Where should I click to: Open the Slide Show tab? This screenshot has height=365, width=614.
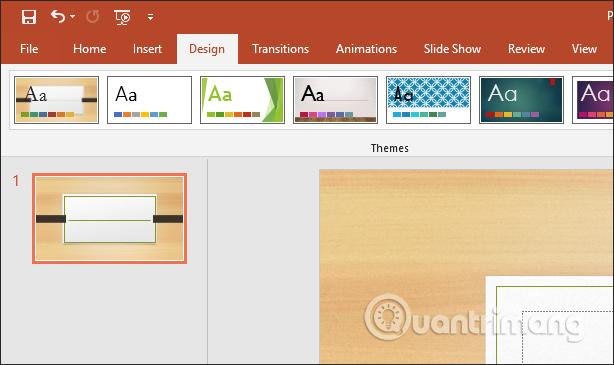[452, 49]
